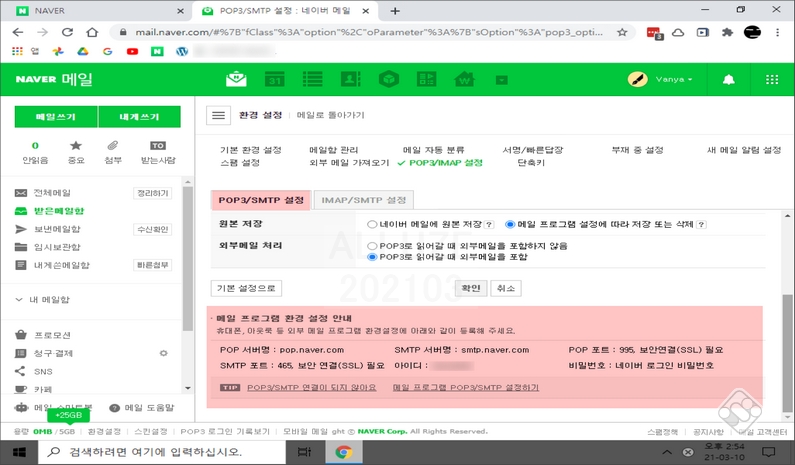Image resolution: width=795 pixels, height=465 pixels.
Task: Open 메일함 관리 menu
Action: click(x=334, y=150)
